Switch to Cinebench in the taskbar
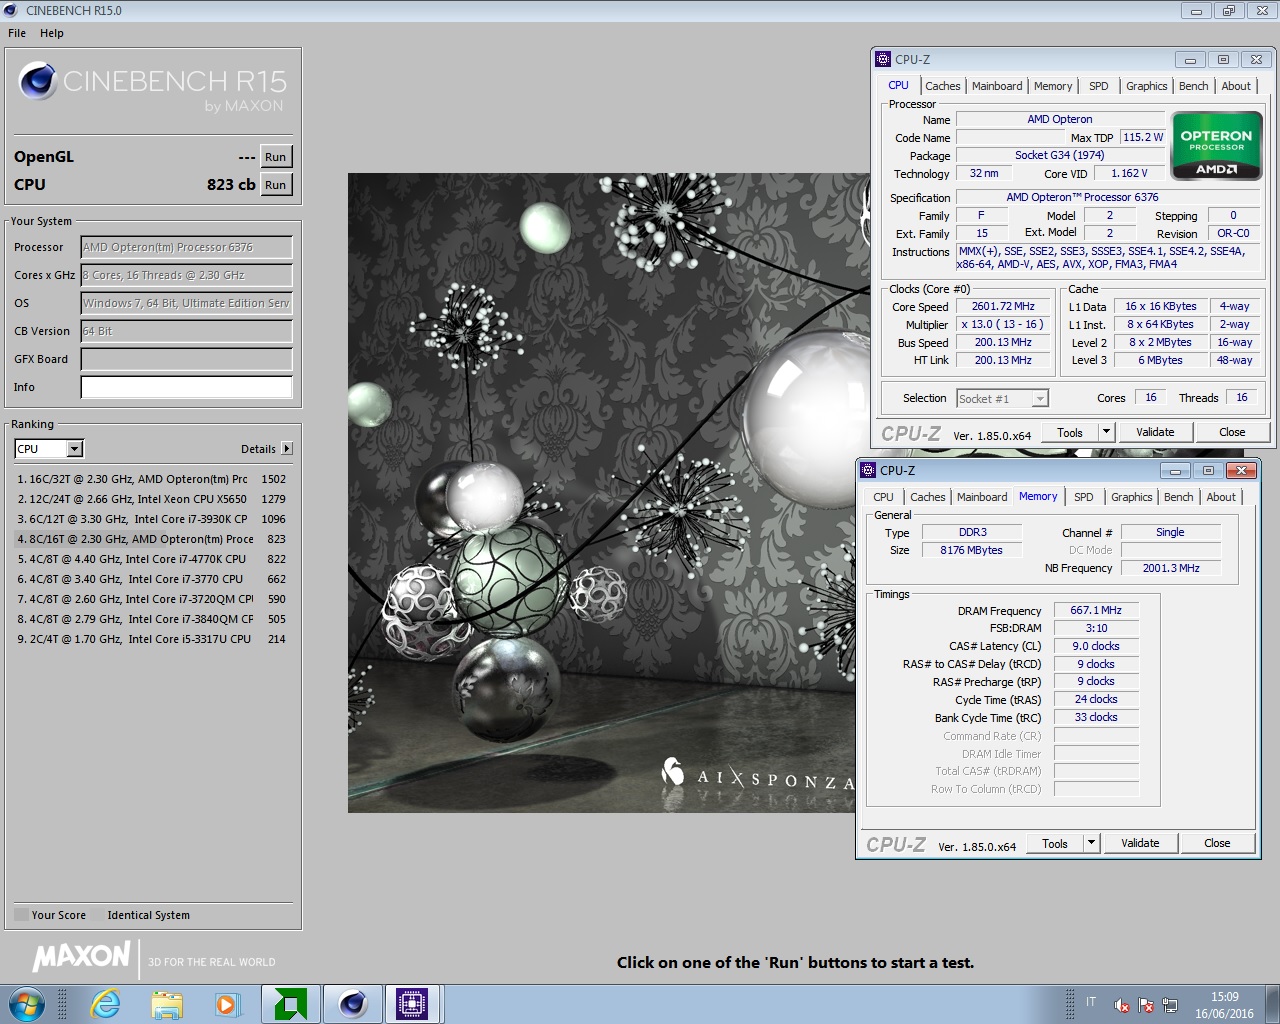The image size is (1280, 1024). pyautogui.click(x=352, y=1004)
